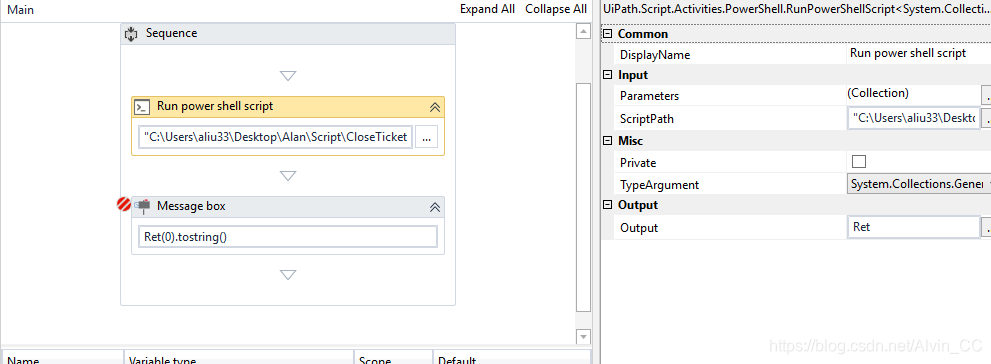This screenshot has width=991, height=364.
Task: Click the breakpoint marker beside Message box
Action: (124, 204)
